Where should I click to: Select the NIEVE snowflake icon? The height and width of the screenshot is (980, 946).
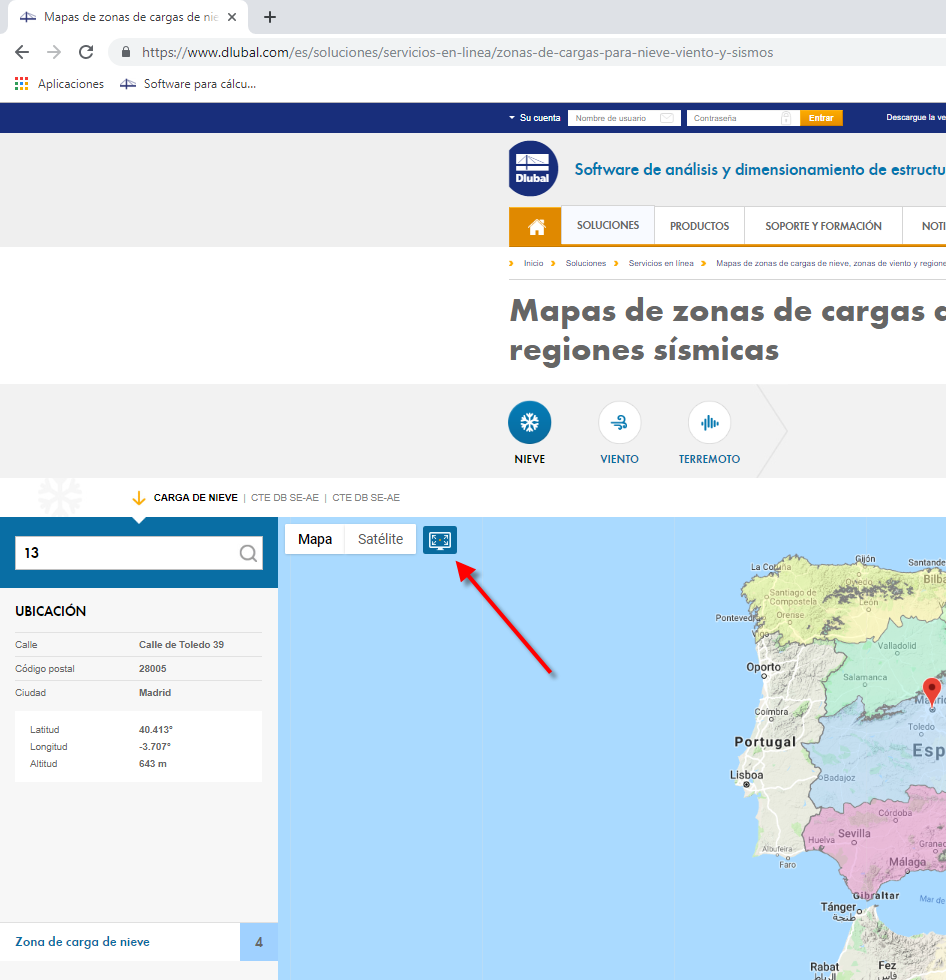click(530, 422)
